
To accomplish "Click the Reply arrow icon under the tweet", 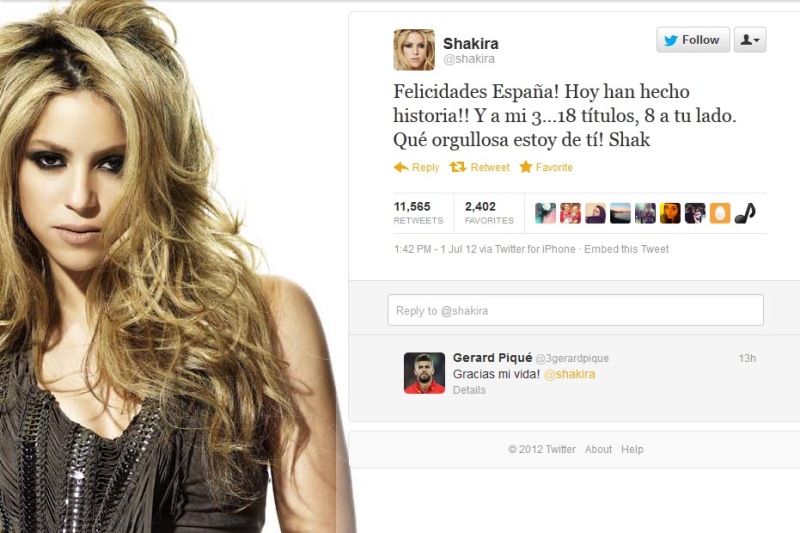I will pyautogui.click(x=401, y=167).
